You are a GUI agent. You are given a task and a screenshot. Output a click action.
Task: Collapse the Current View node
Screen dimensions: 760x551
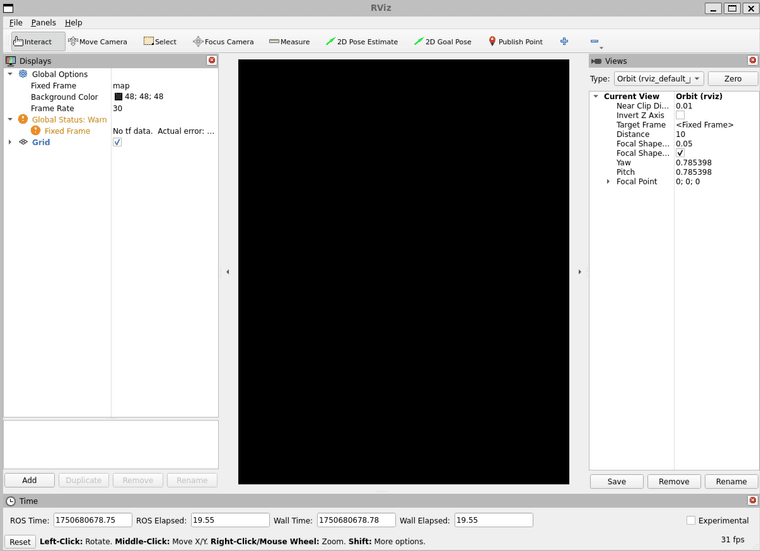click(596, 96)
